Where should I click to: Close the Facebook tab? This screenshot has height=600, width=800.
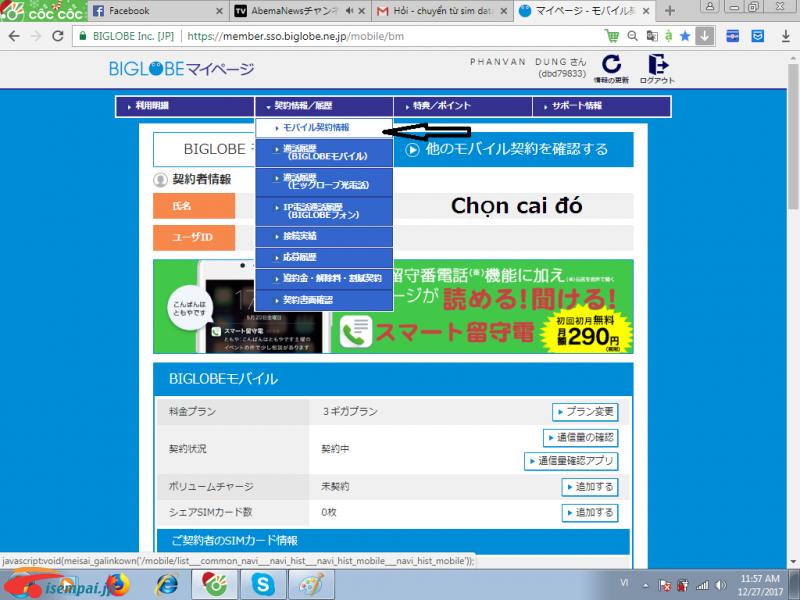219,11
